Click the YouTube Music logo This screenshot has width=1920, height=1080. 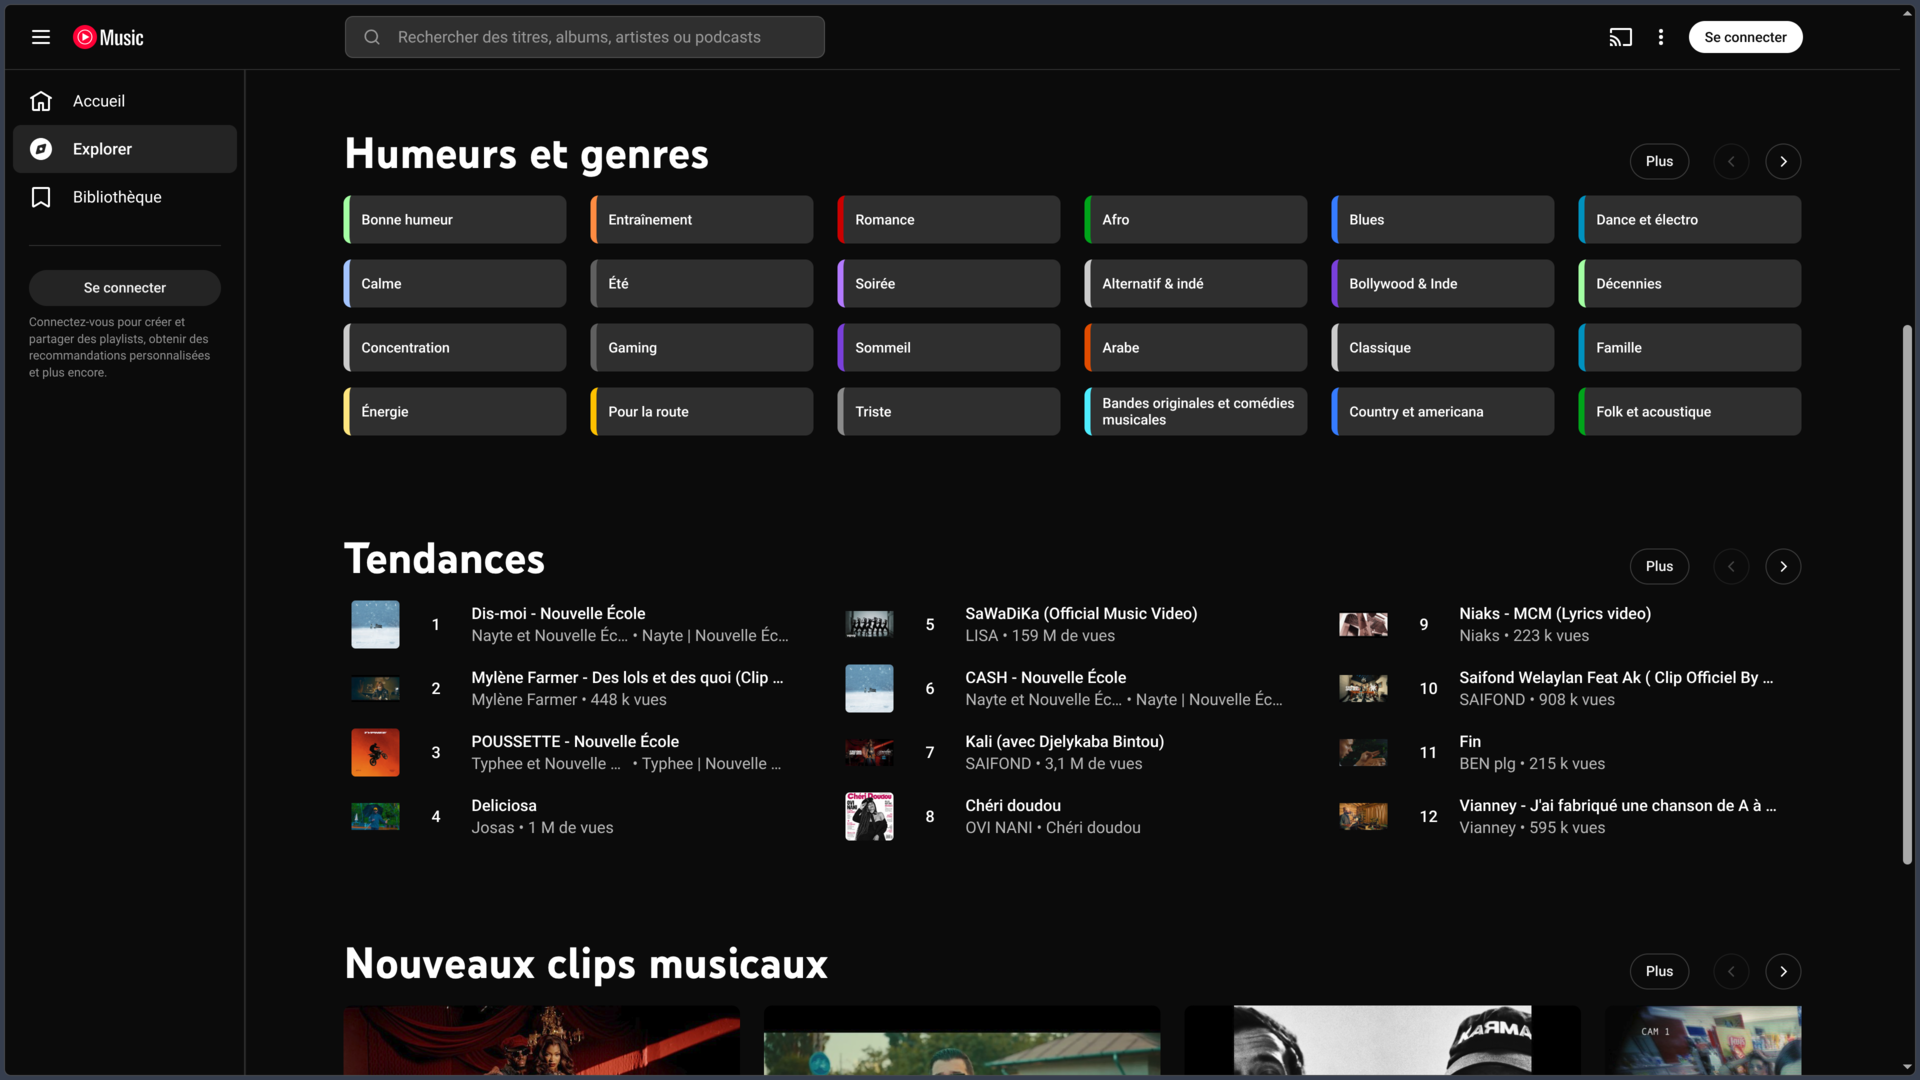(108, 37)
